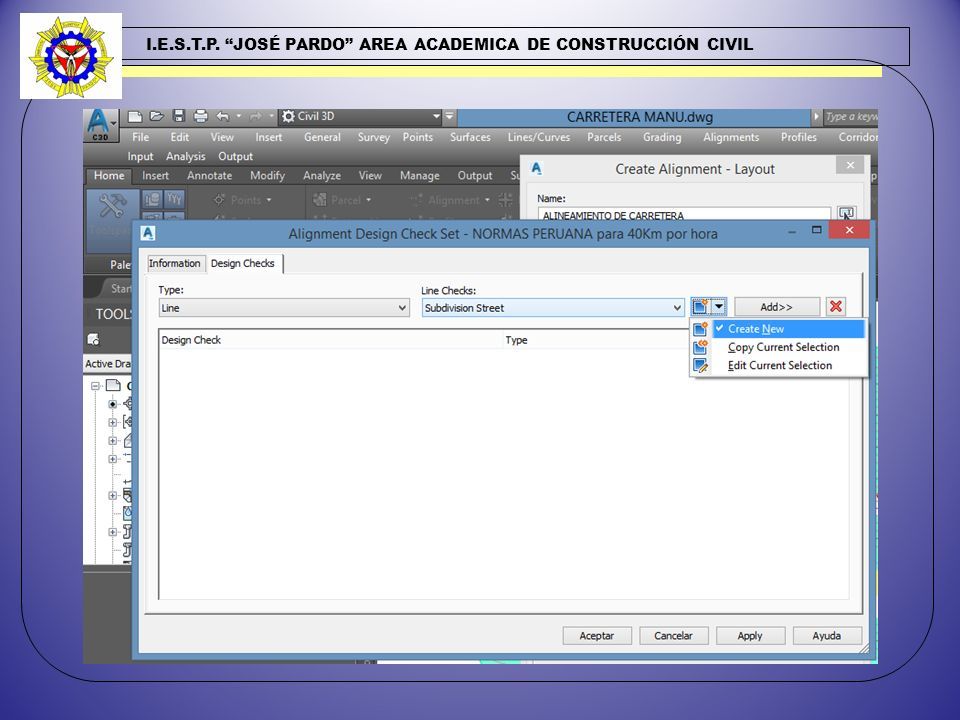960x720 pixels.
Task: Click the Alignment icon in the ribbon
Action: tap(416, 200)
